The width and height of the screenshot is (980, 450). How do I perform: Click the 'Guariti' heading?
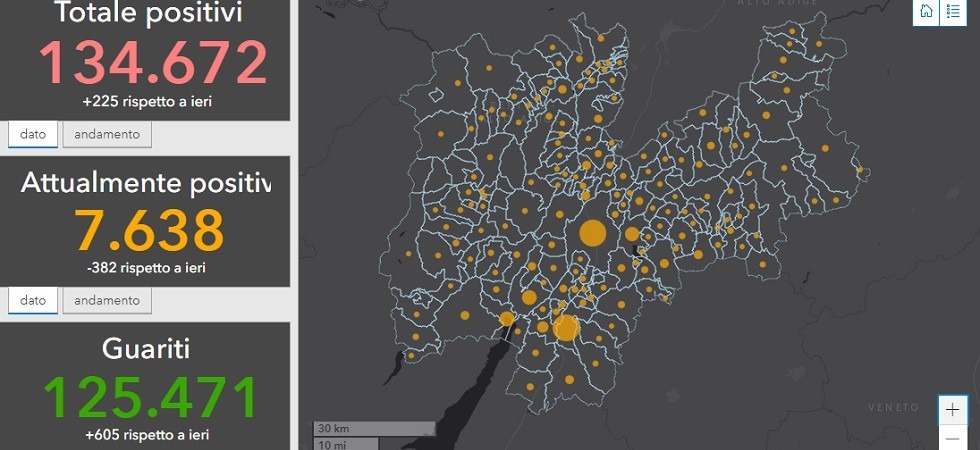146,349
